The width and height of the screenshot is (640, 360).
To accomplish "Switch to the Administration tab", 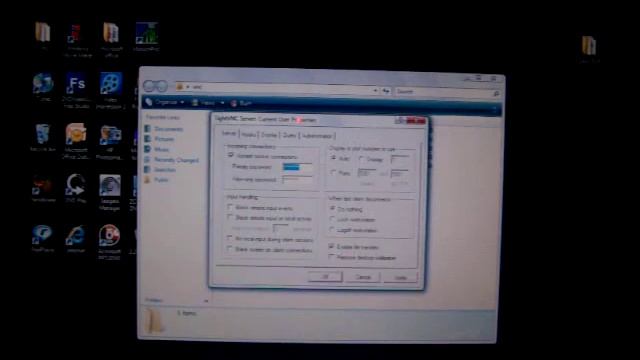I will tap(317, 136).
